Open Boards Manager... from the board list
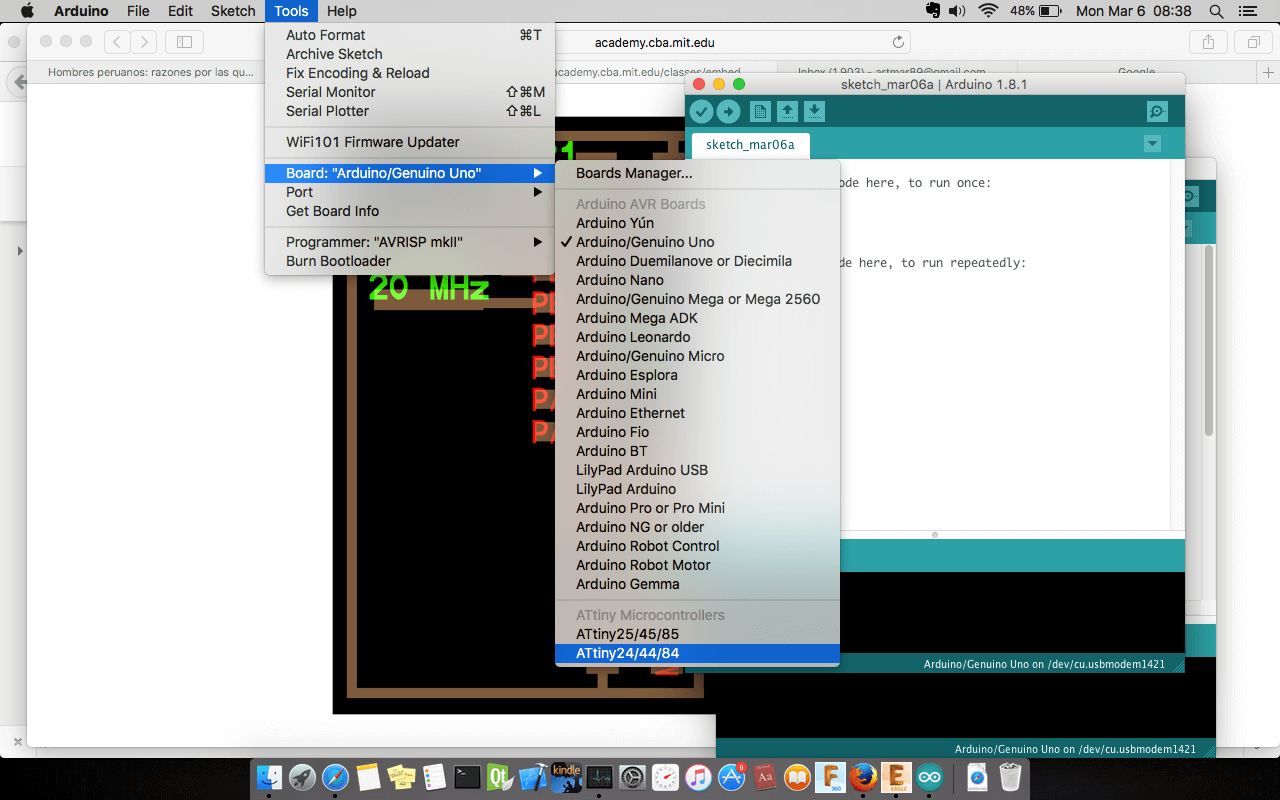The height and width of the screenshot is (800, 1280). tap(697, 173)
